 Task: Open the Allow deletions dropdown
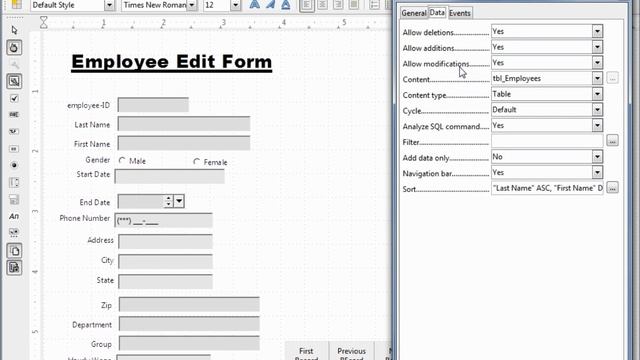[597, 31]
